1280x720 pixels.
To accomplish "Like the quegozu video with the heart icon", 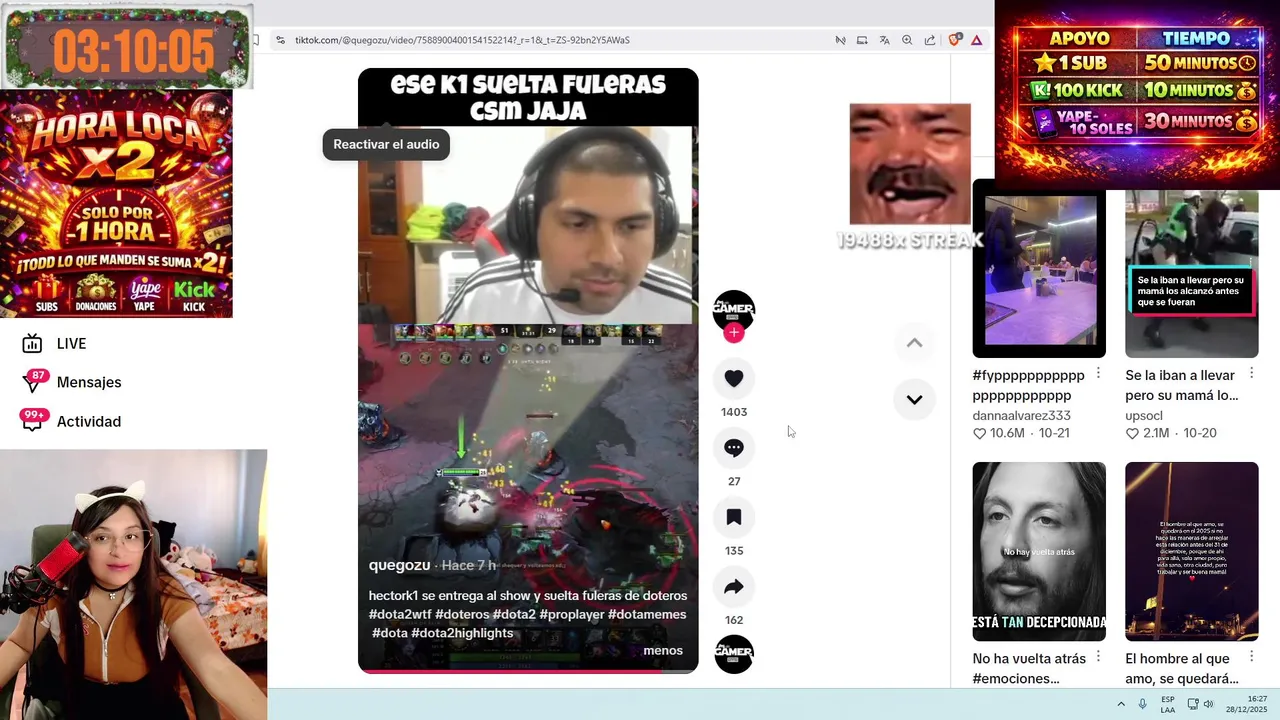I will point(734,378).
